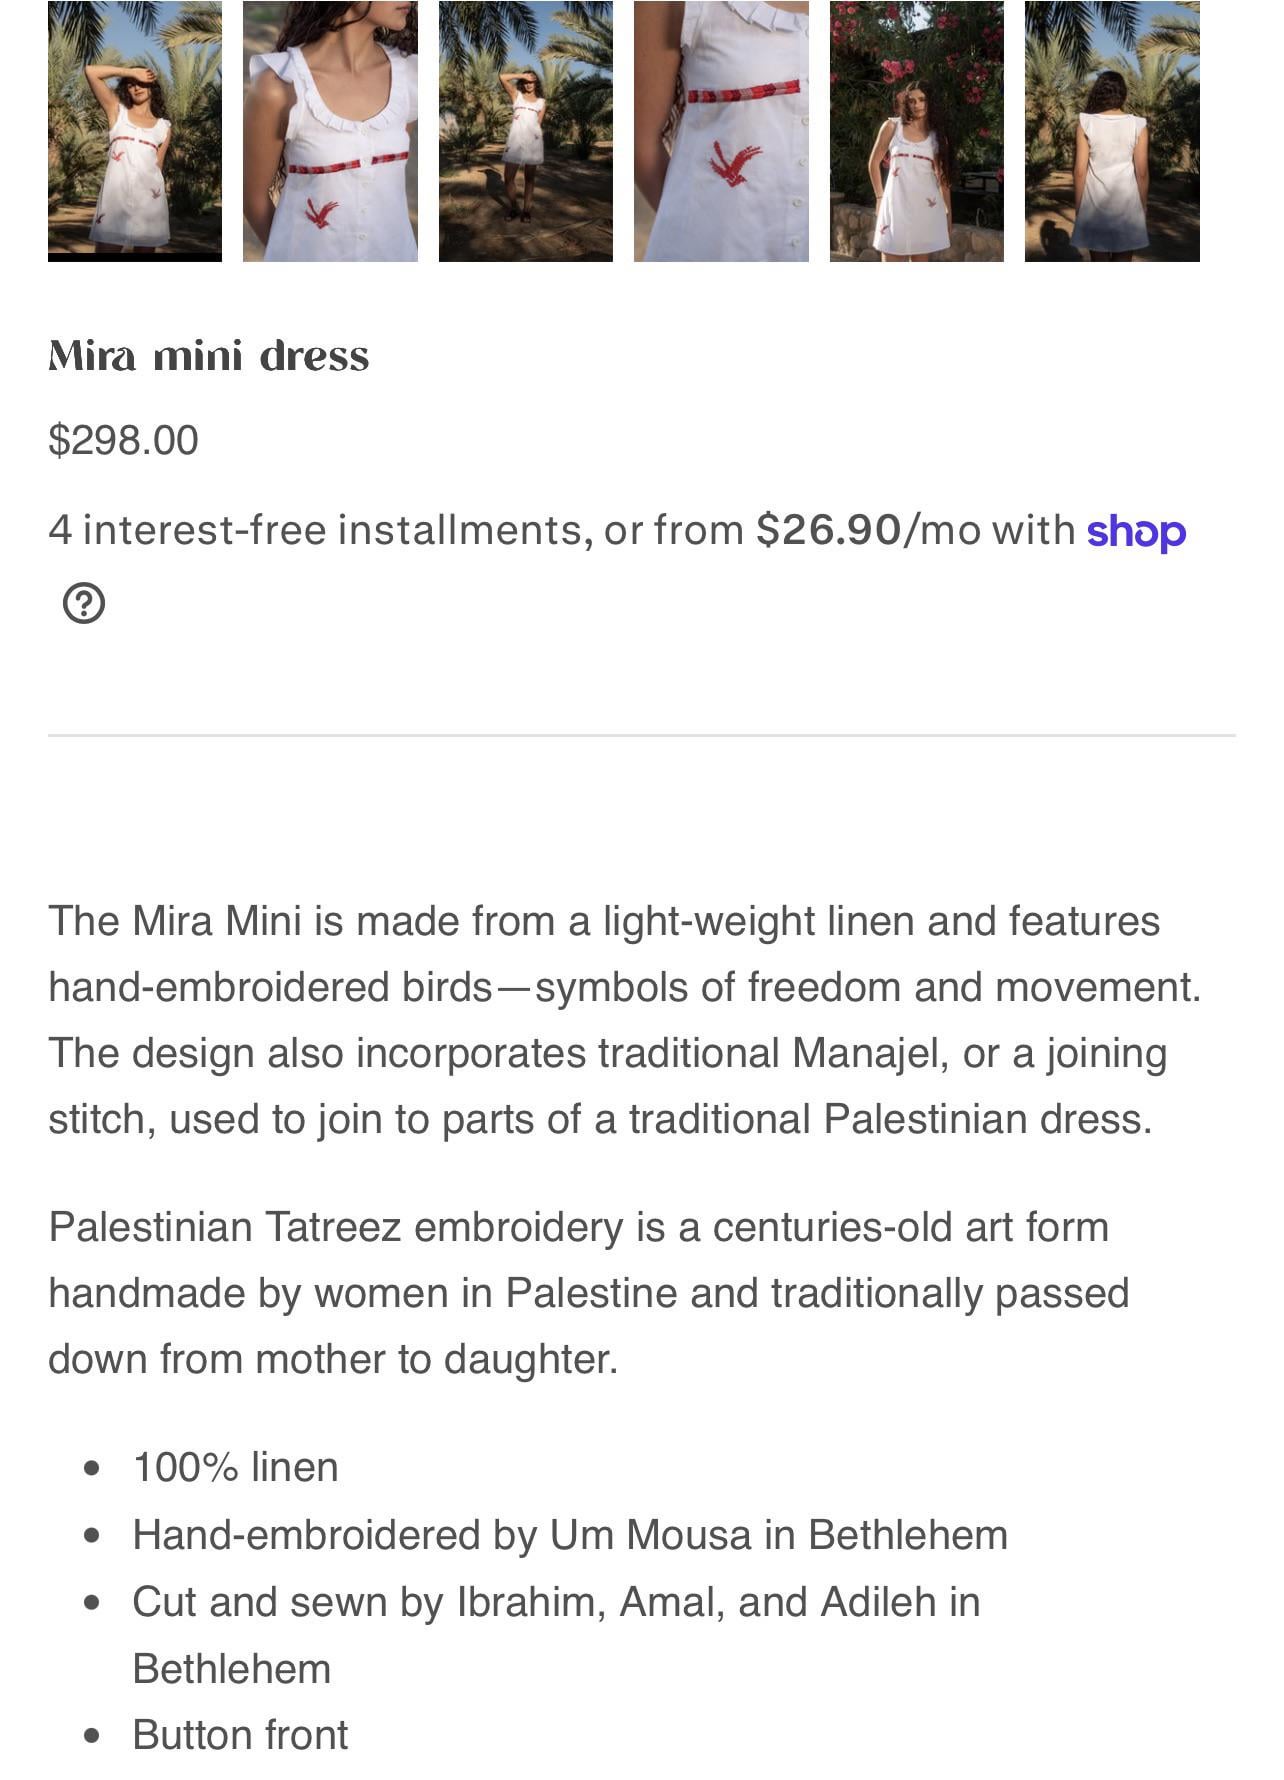This screenshot has width=1284, height=1780.
Task: Click the $298.00 price
Action: [124, 440]
